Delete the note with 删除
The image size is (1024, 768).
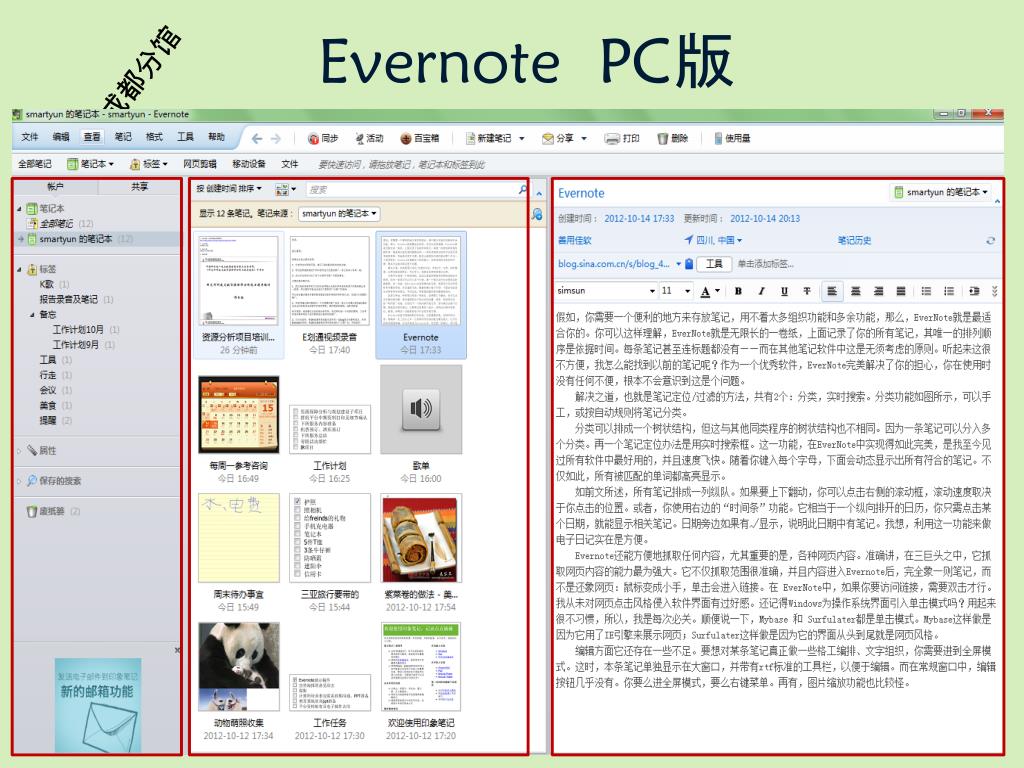673,138
